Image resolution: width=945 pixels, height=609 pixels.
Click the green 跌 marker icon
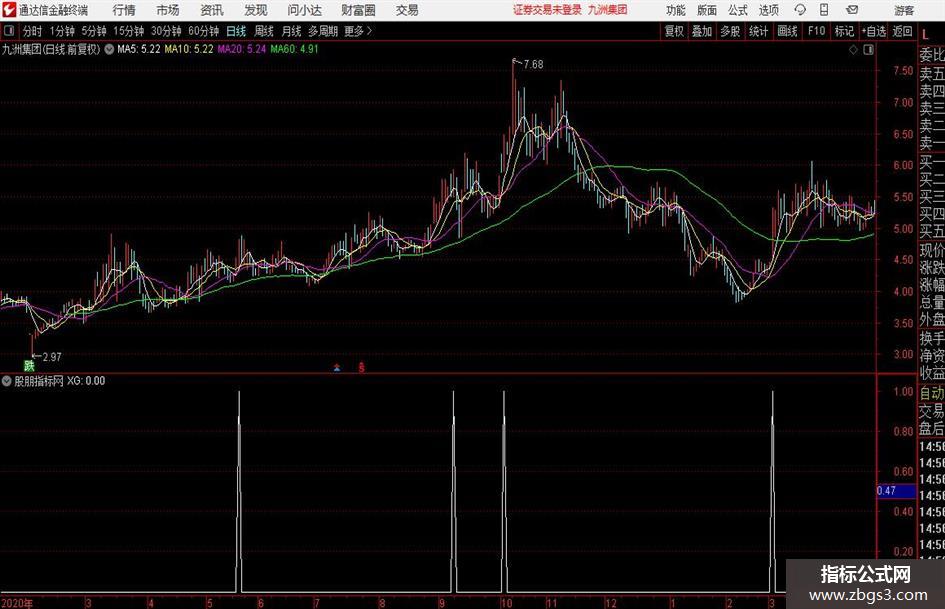coord(29,365)
